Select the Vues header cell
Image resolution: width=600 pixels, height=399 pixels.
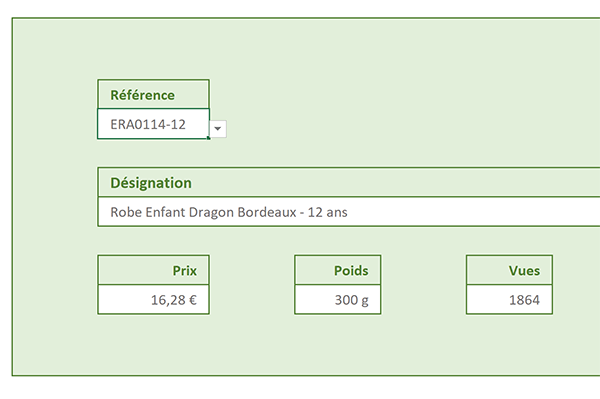(x=509, y=270)
